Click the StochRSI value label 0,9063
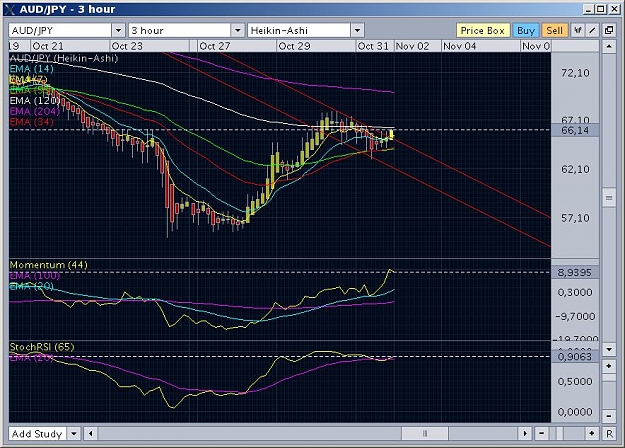This screenshot has width=625, height=448. (x=575, y=356)
